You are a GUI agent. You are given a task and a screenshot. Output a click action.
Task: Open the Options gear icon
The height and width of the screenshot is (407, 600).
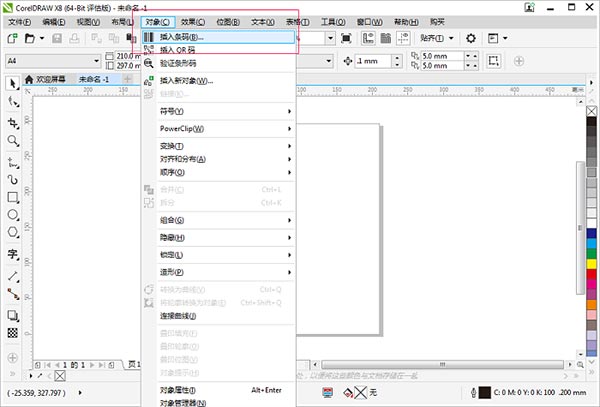coord(471,38)
